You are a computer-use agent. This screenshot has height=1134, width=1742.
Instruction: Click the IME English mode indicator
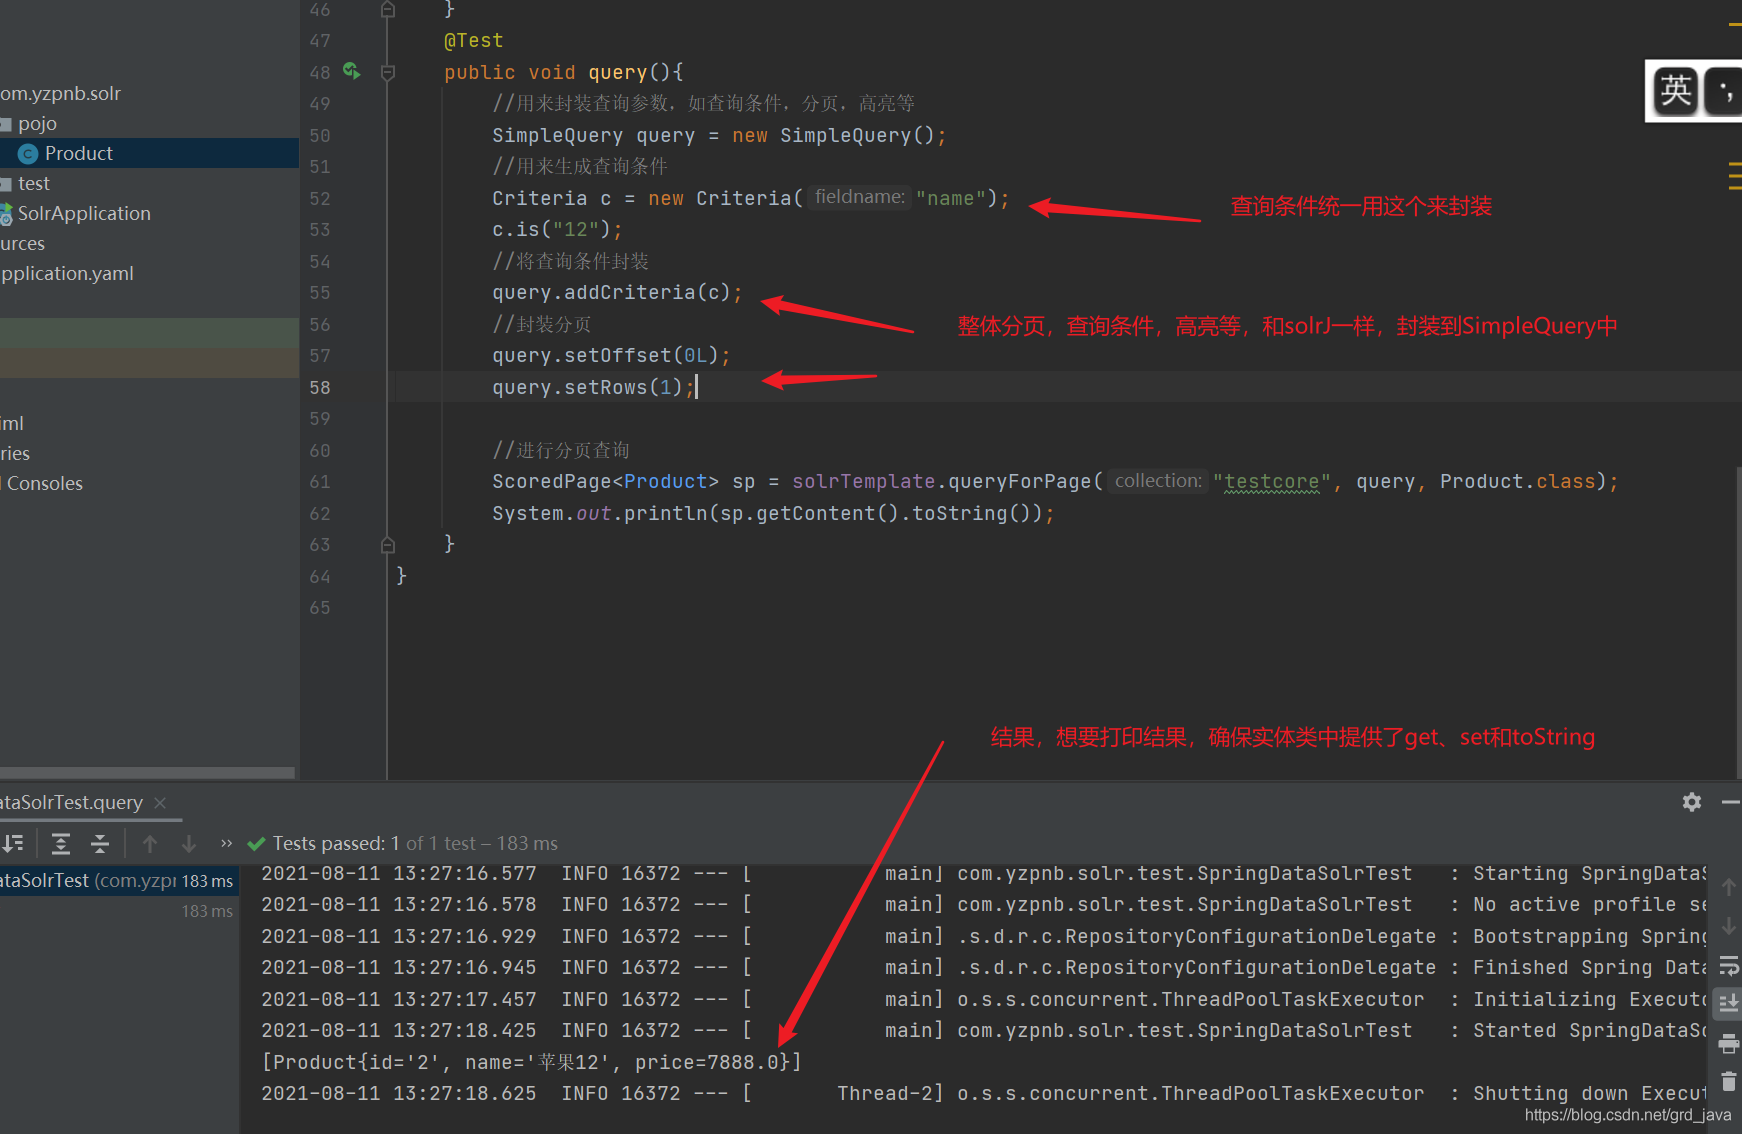(1676, 91)
